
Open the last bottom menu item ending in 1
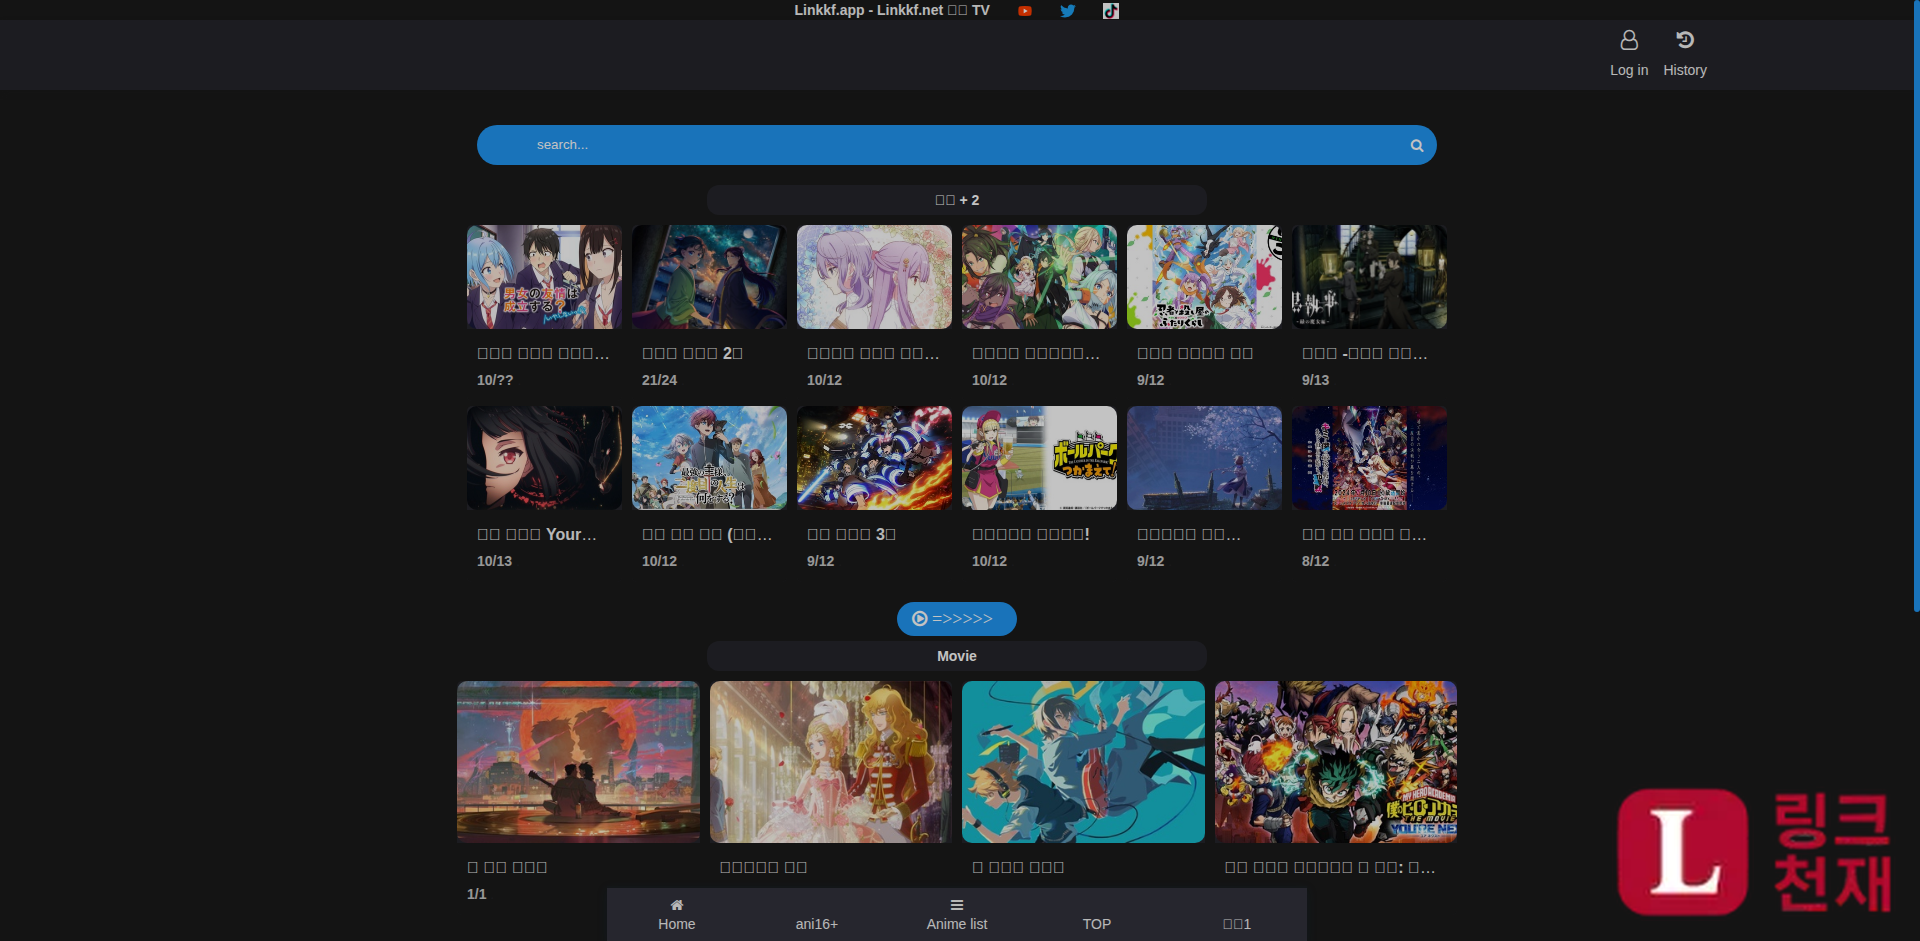[x=1237, y=924]
